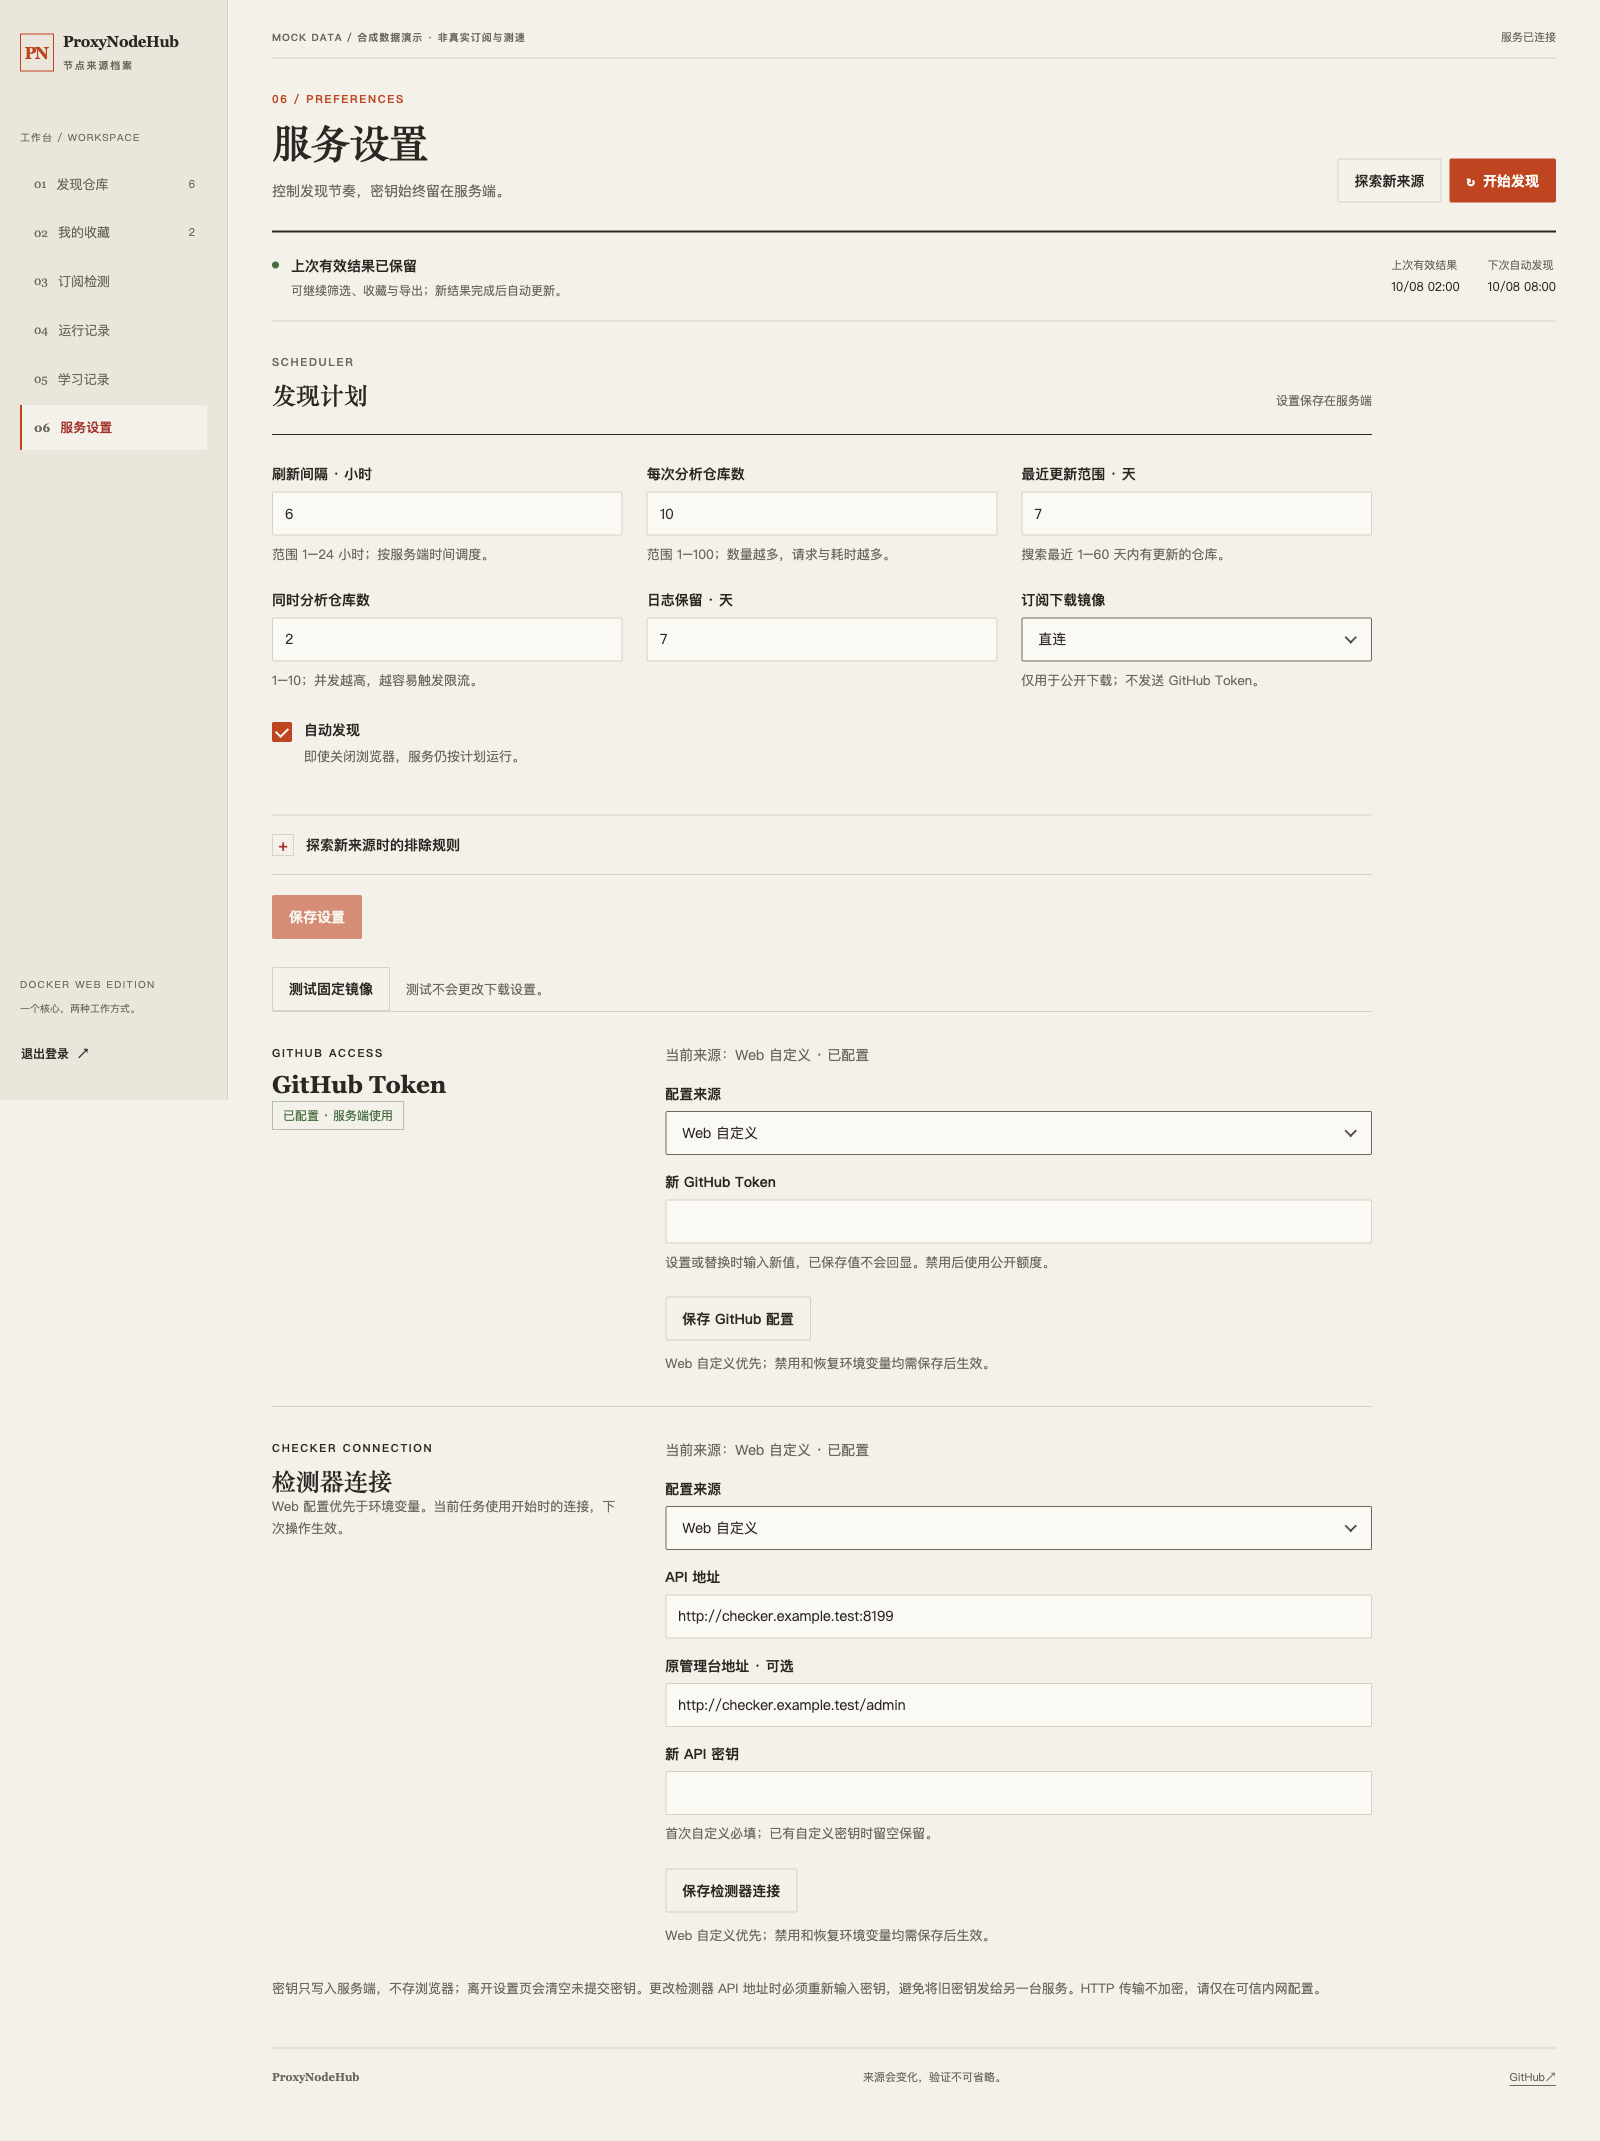
Task: Click the API 地址 input field
Action: point(1018,1616)
